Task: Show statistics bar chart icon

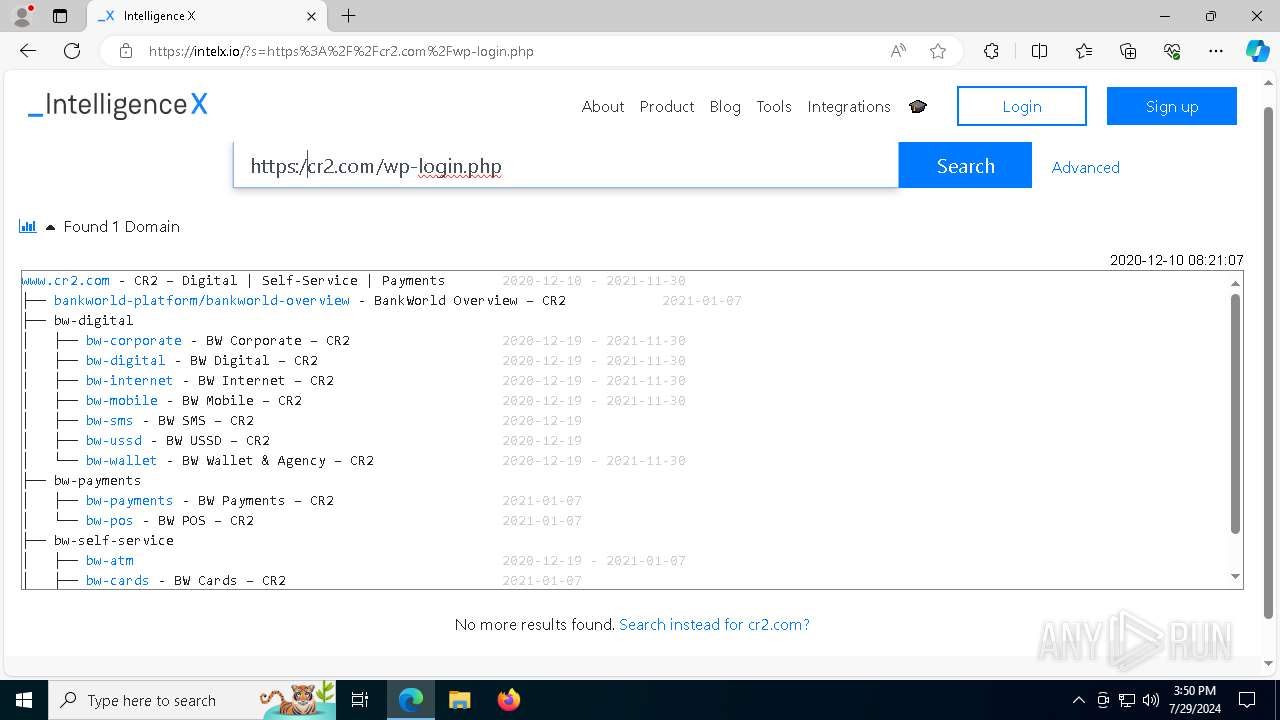Action: tap(28, 227)
